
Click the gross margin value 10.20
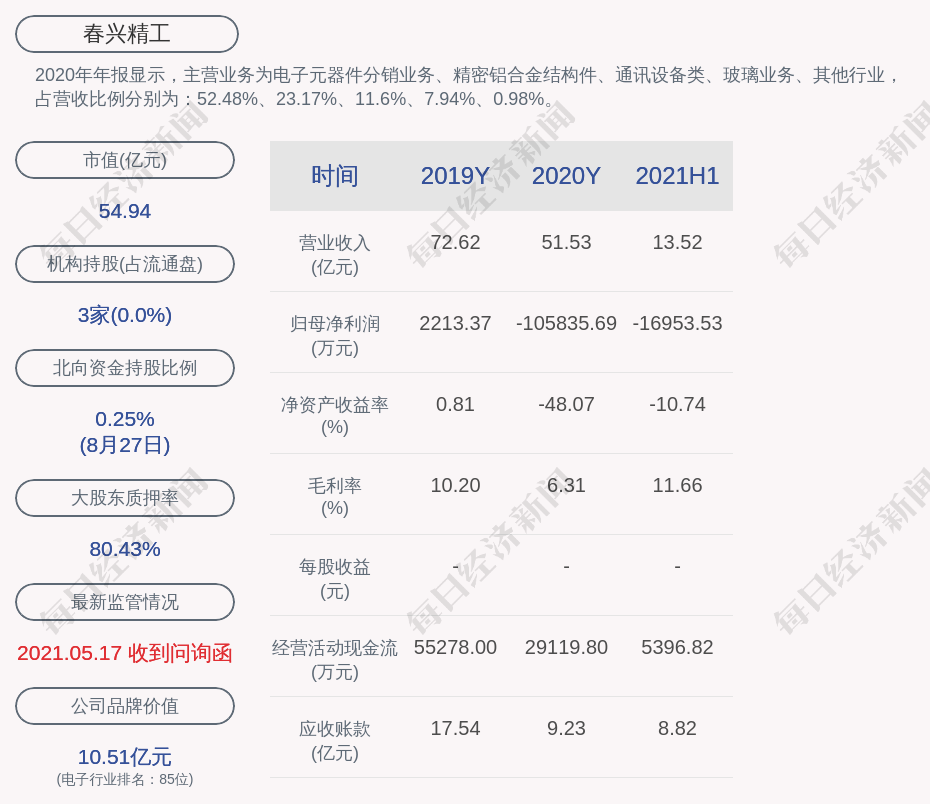point(456,486)
